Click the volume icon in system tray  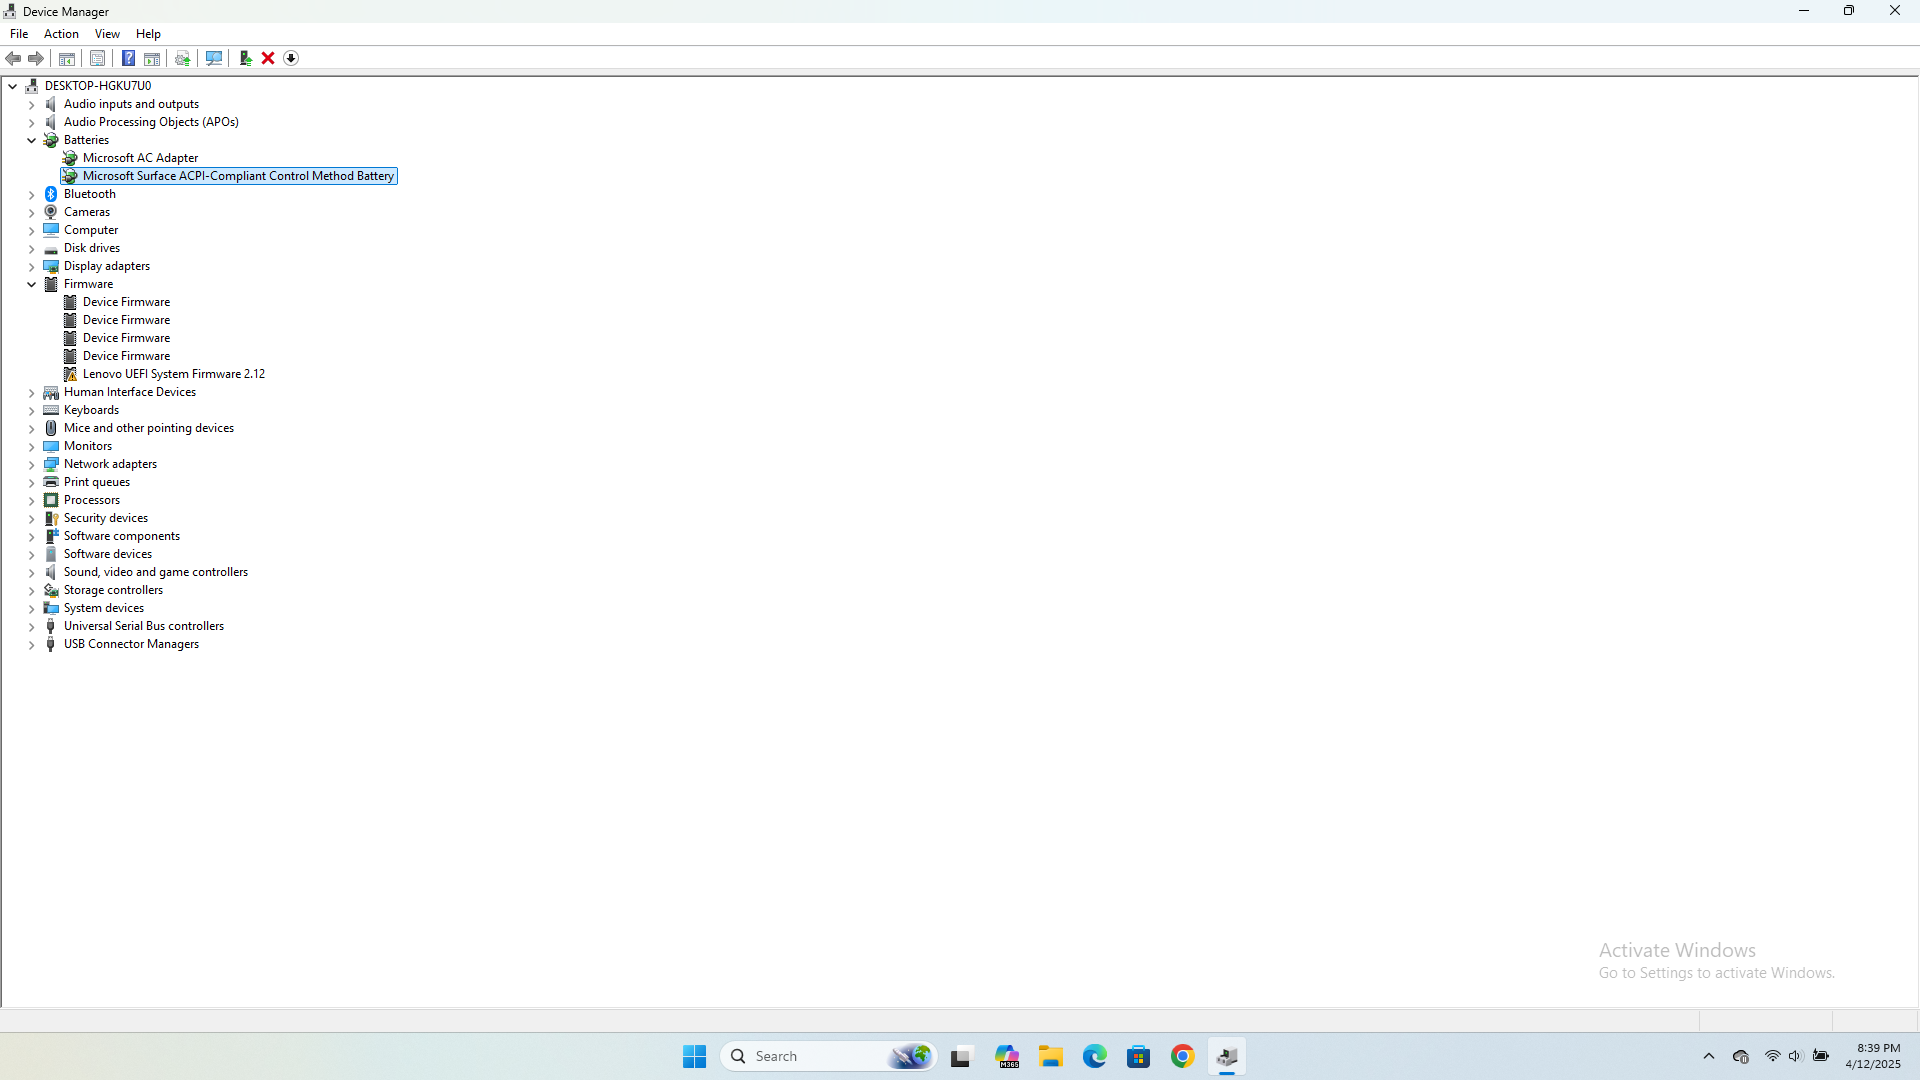(1795, 1056)
